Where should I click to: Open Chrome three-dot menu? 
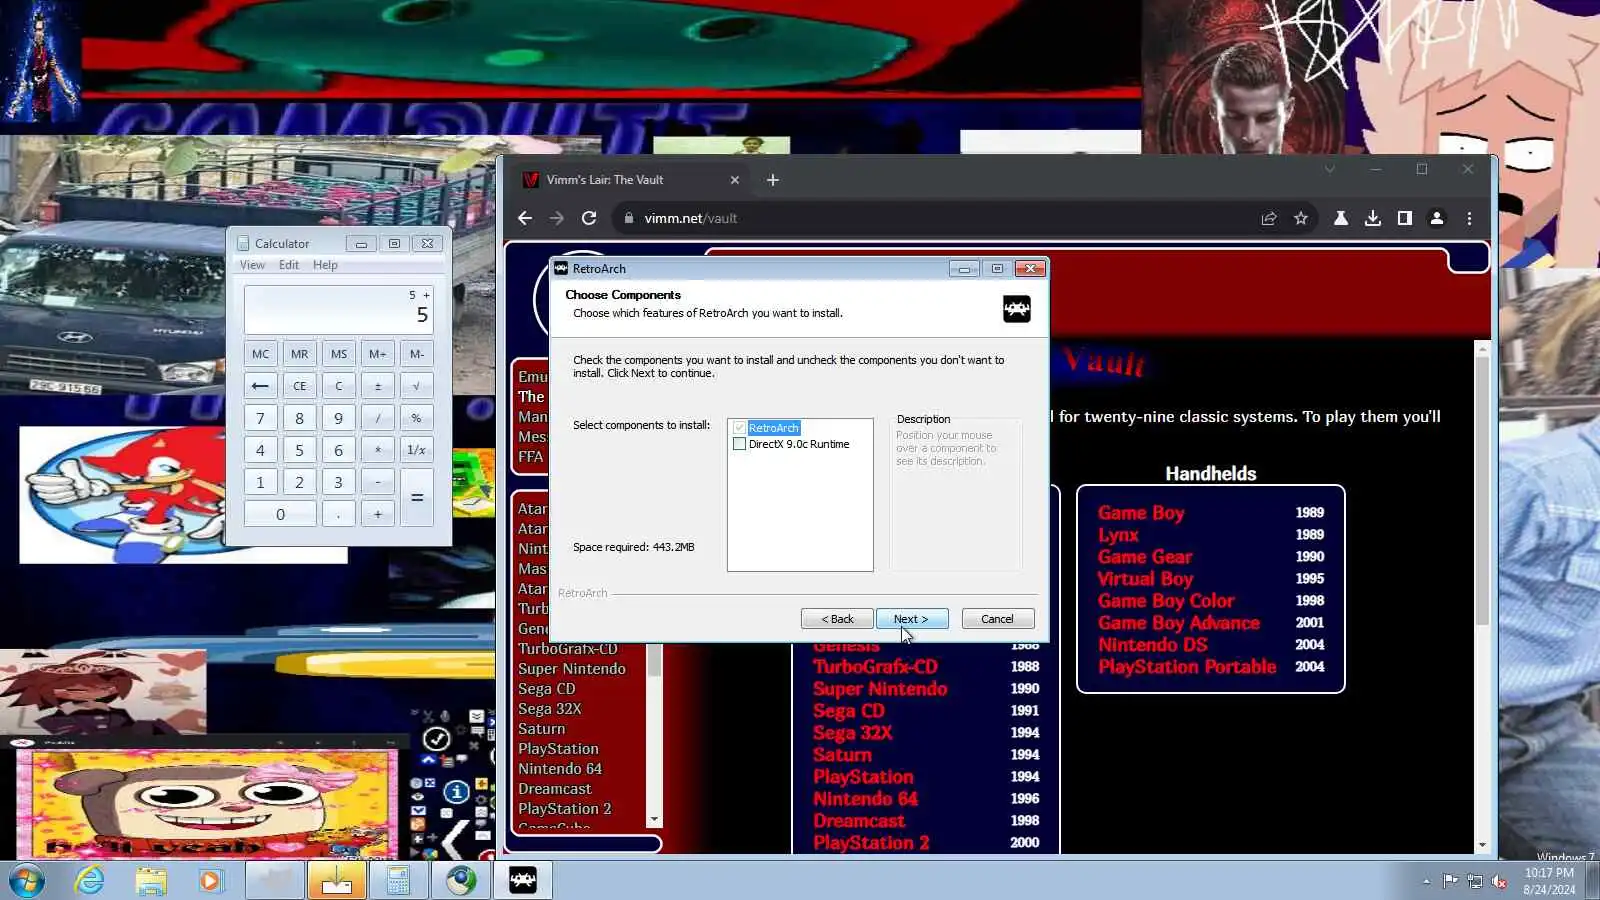click(1469, 218)
